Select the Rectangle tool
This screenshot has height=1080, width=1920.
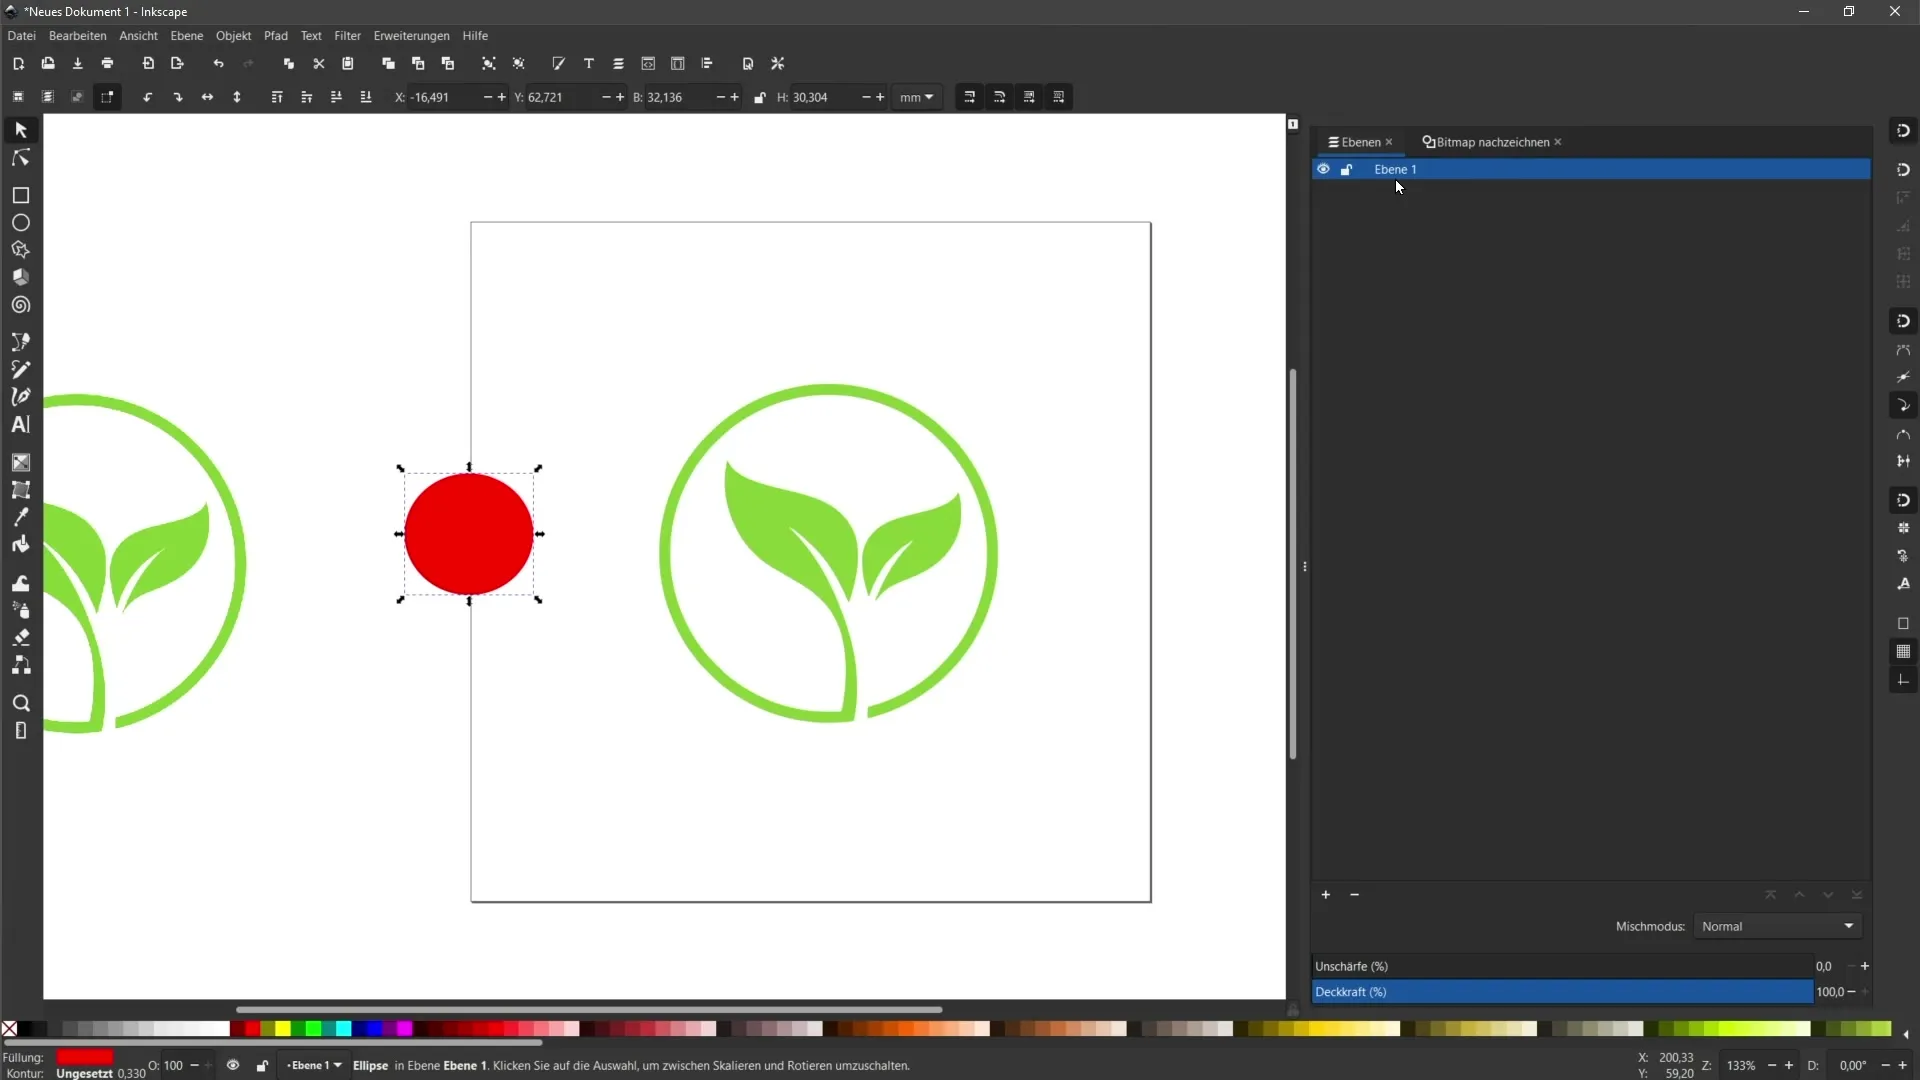[x=20, y=194]
